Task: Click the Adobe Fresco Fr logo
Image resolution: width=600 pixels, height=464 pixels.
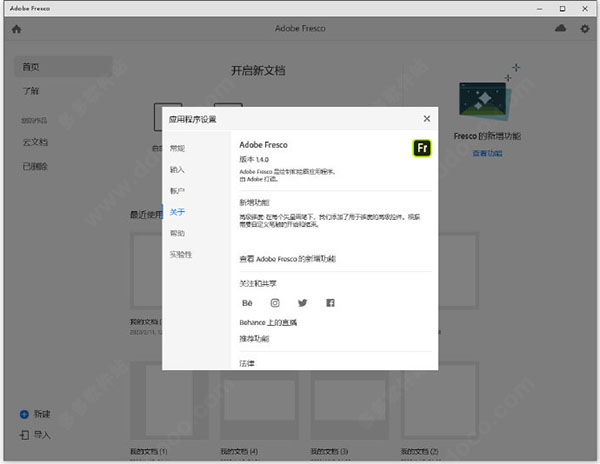Action: [x=422, y=148]
